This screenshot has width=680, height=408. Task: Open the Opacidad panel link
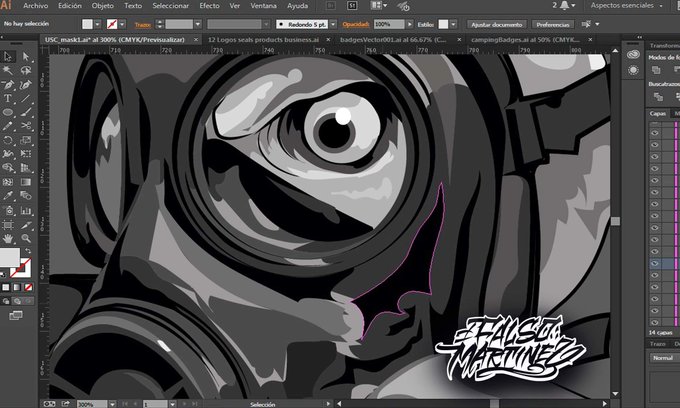tap(356, 24)
